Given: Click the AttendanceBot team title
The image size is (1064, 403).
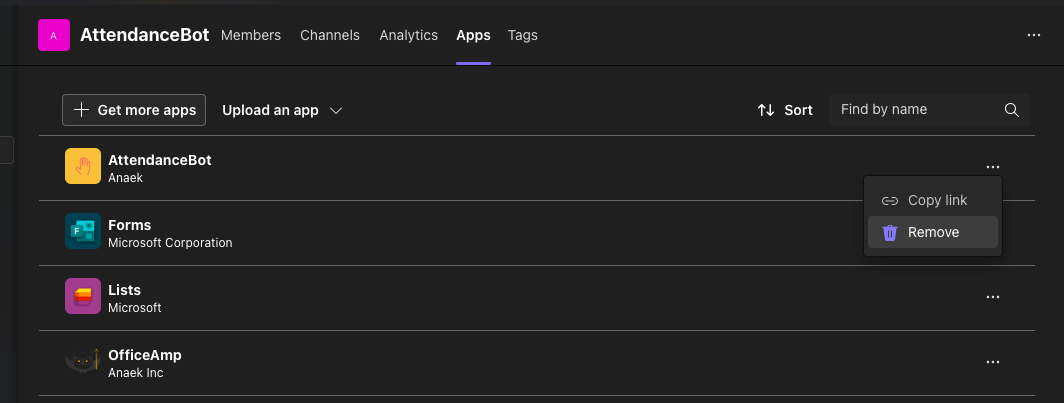Looking at the screenshot, I should point(145,35).
